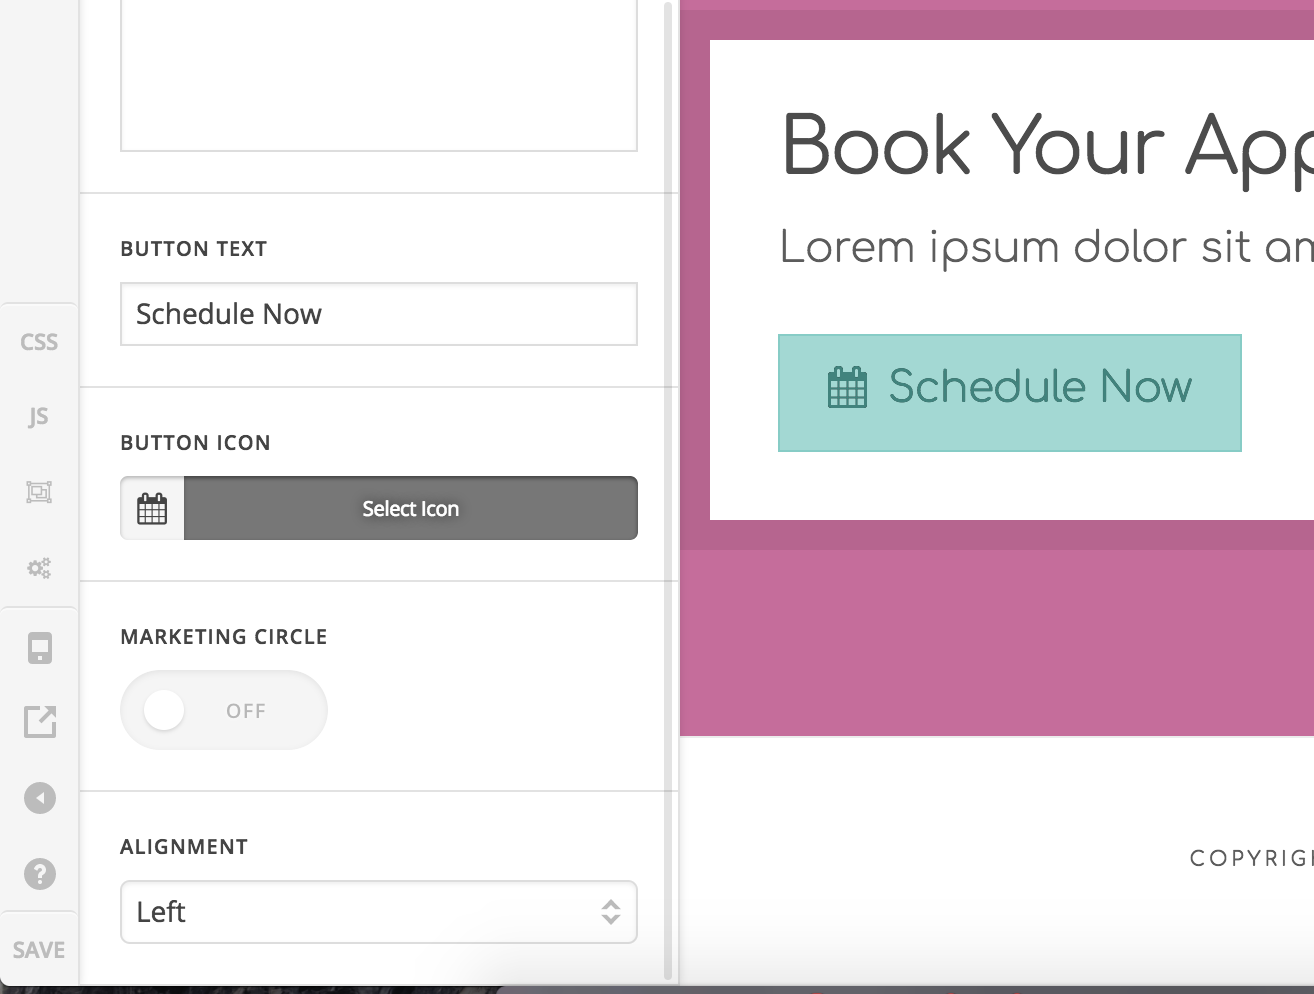The height and width of the screenshot is (994, 1314).
Task: Click the Button Text input field
Action: 378,314
